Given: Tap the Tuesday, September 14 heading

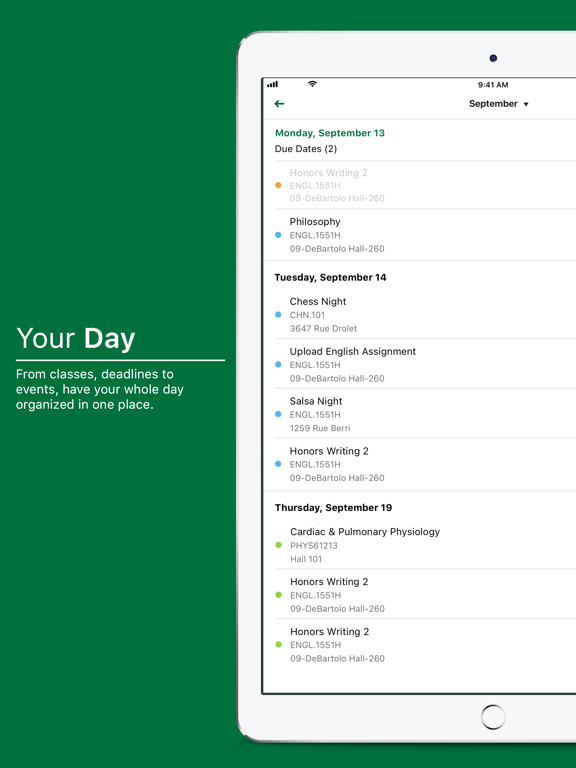Looking at the screenshot, I should (330, 277).
